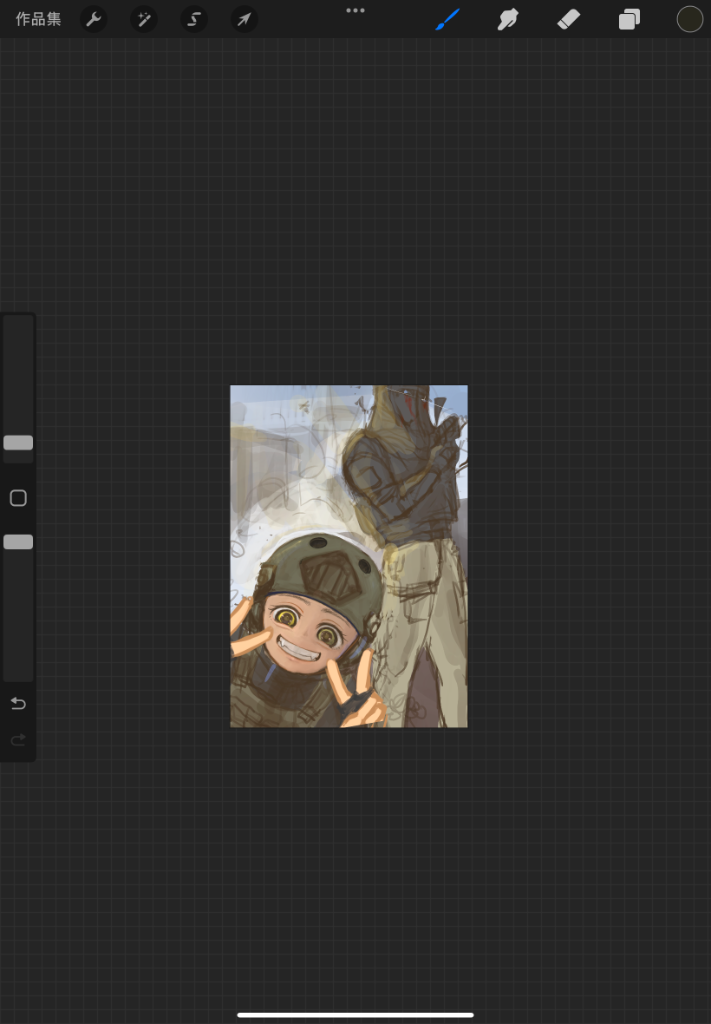Activate the Transform arrow tool
The height and width of the screenshot is (1024, 711).
(244, 19)
